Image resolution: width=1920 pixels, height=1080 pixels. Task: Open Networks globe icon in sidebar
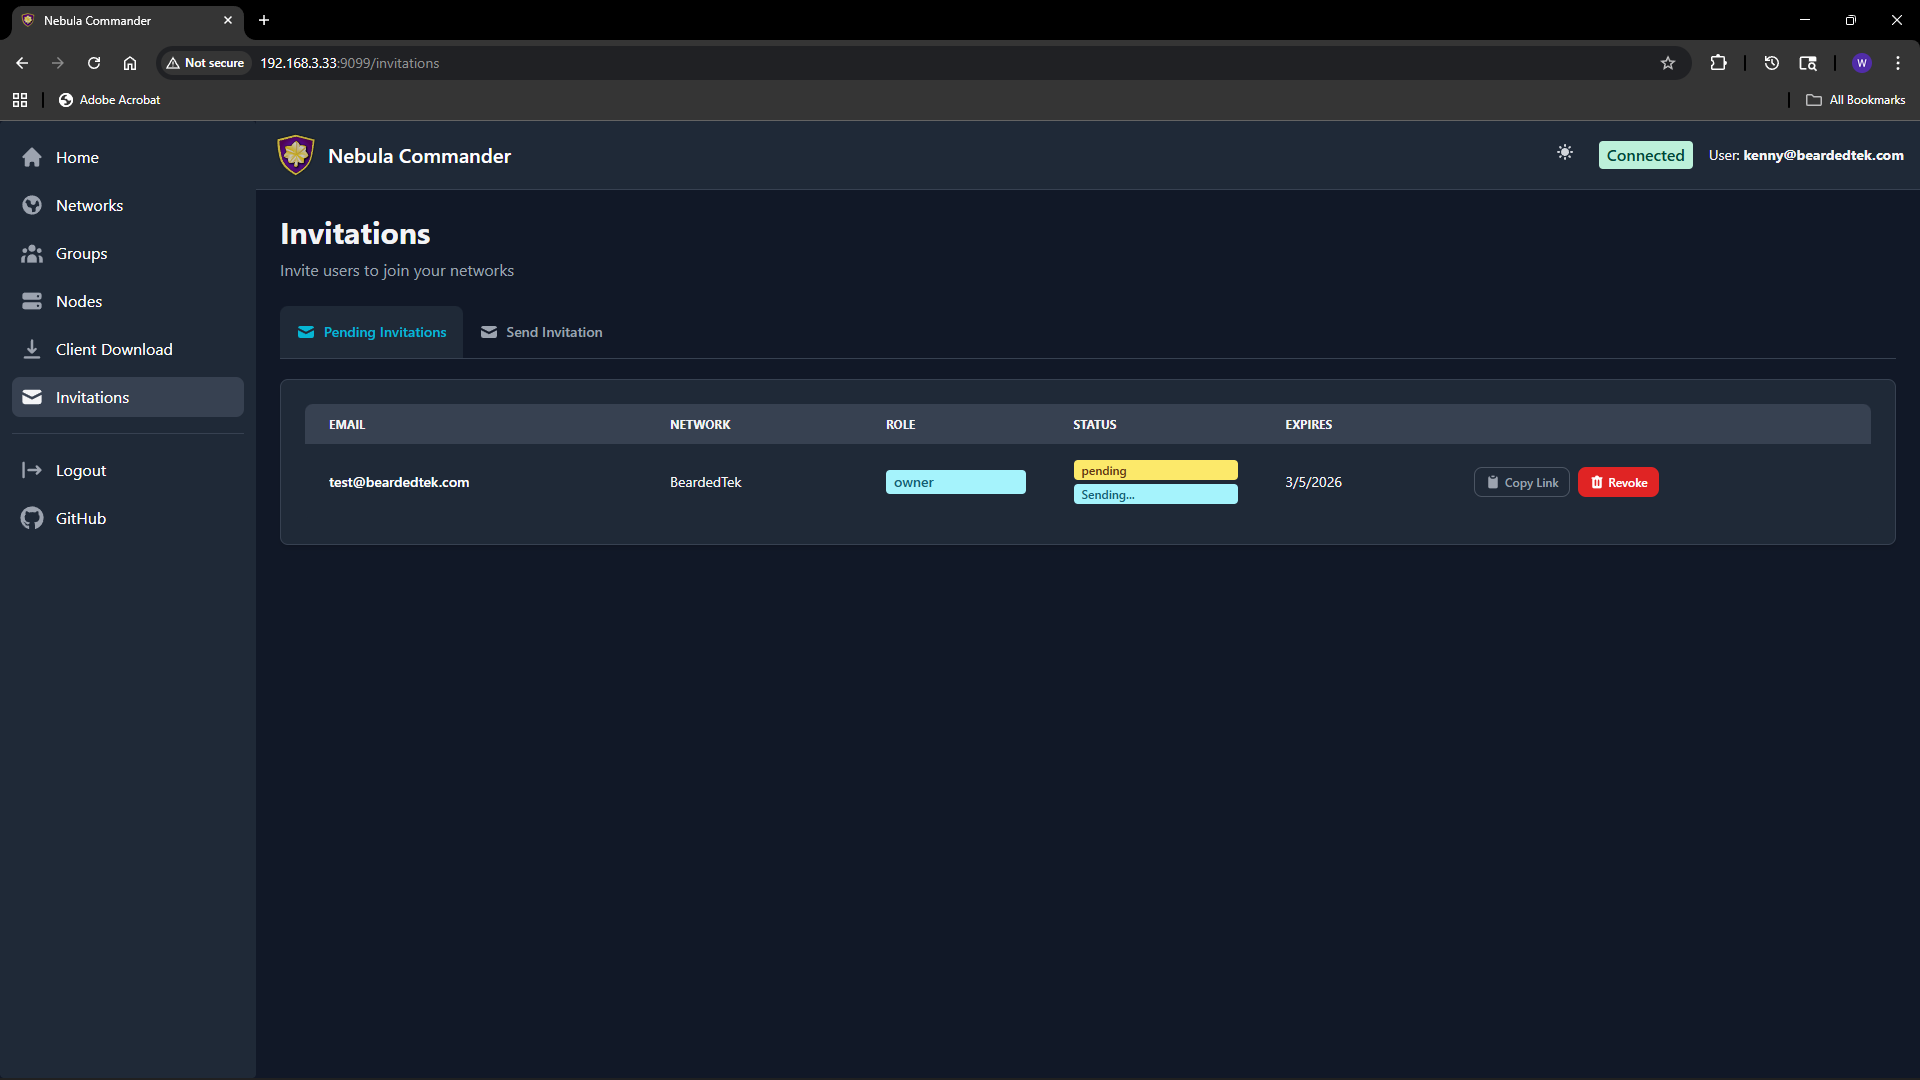[x=32, y=205]
